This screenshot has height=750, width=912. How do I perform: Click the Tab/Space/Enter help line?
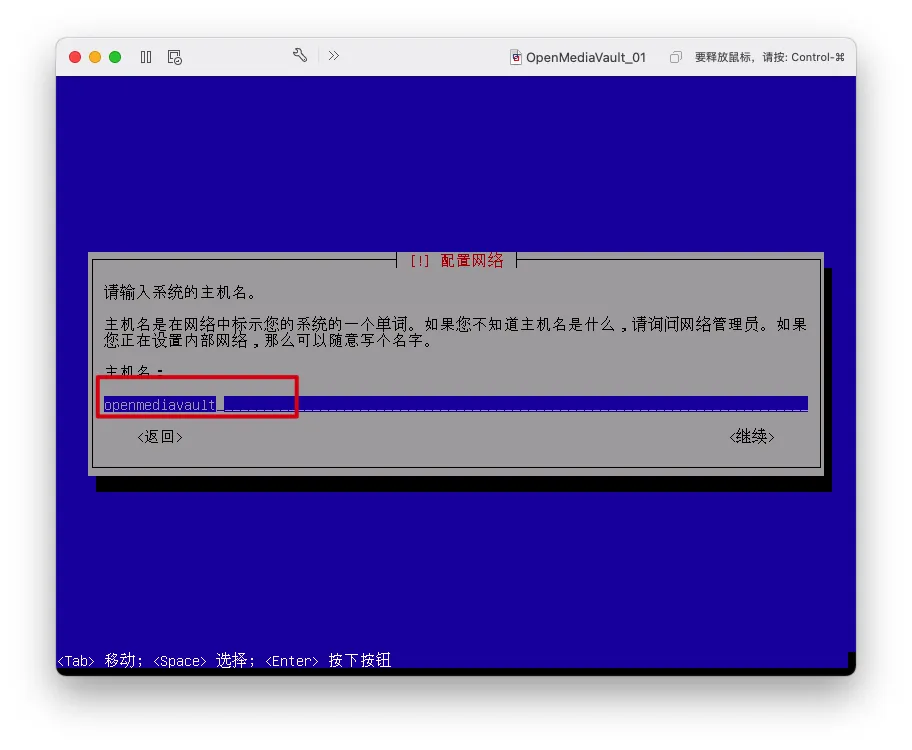224,660
